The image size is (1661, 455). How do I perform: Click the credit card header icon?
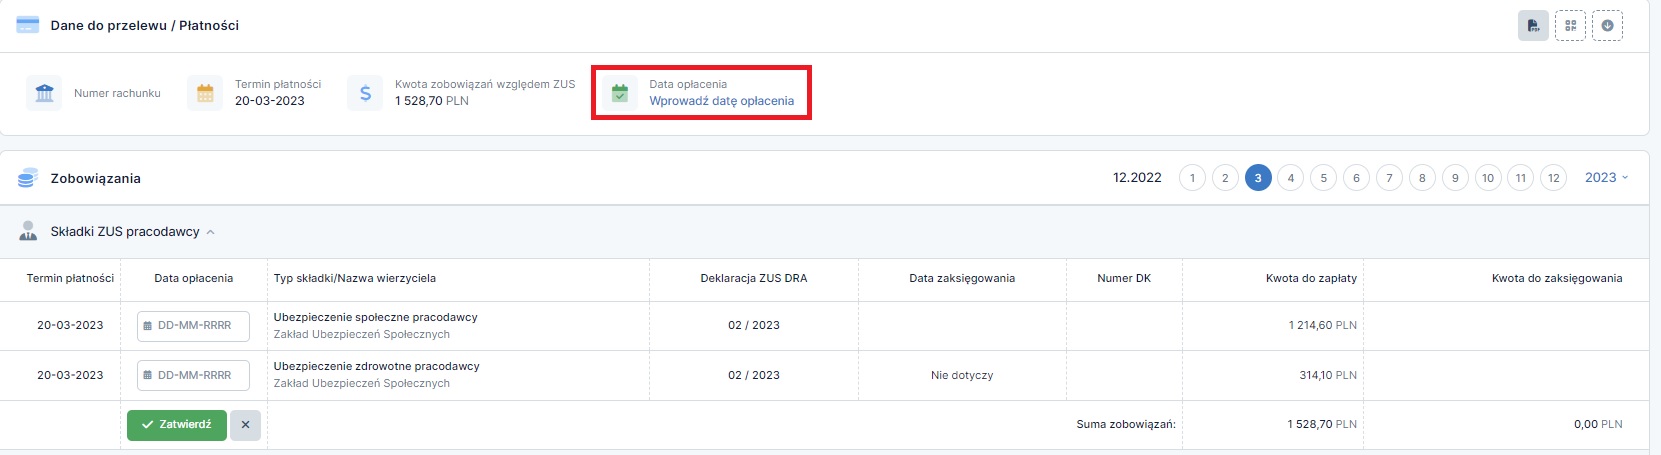(x=28, y=25)
